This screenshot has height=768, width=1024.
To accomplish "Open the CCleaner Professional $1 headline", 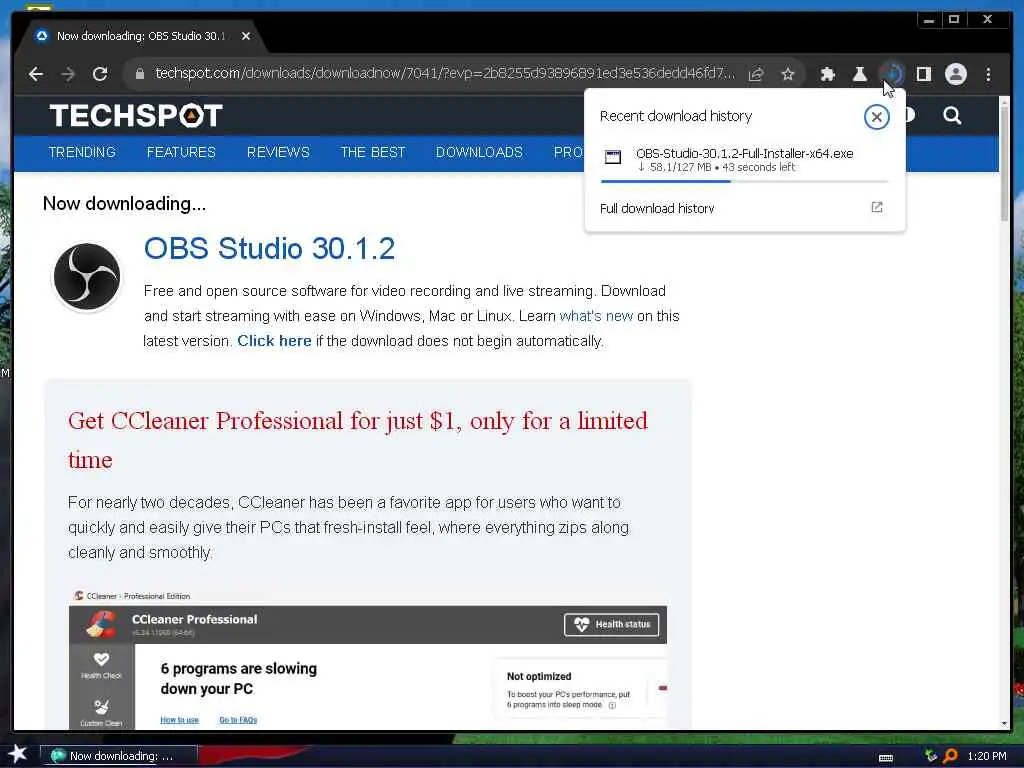I will [x=358, y=440].
